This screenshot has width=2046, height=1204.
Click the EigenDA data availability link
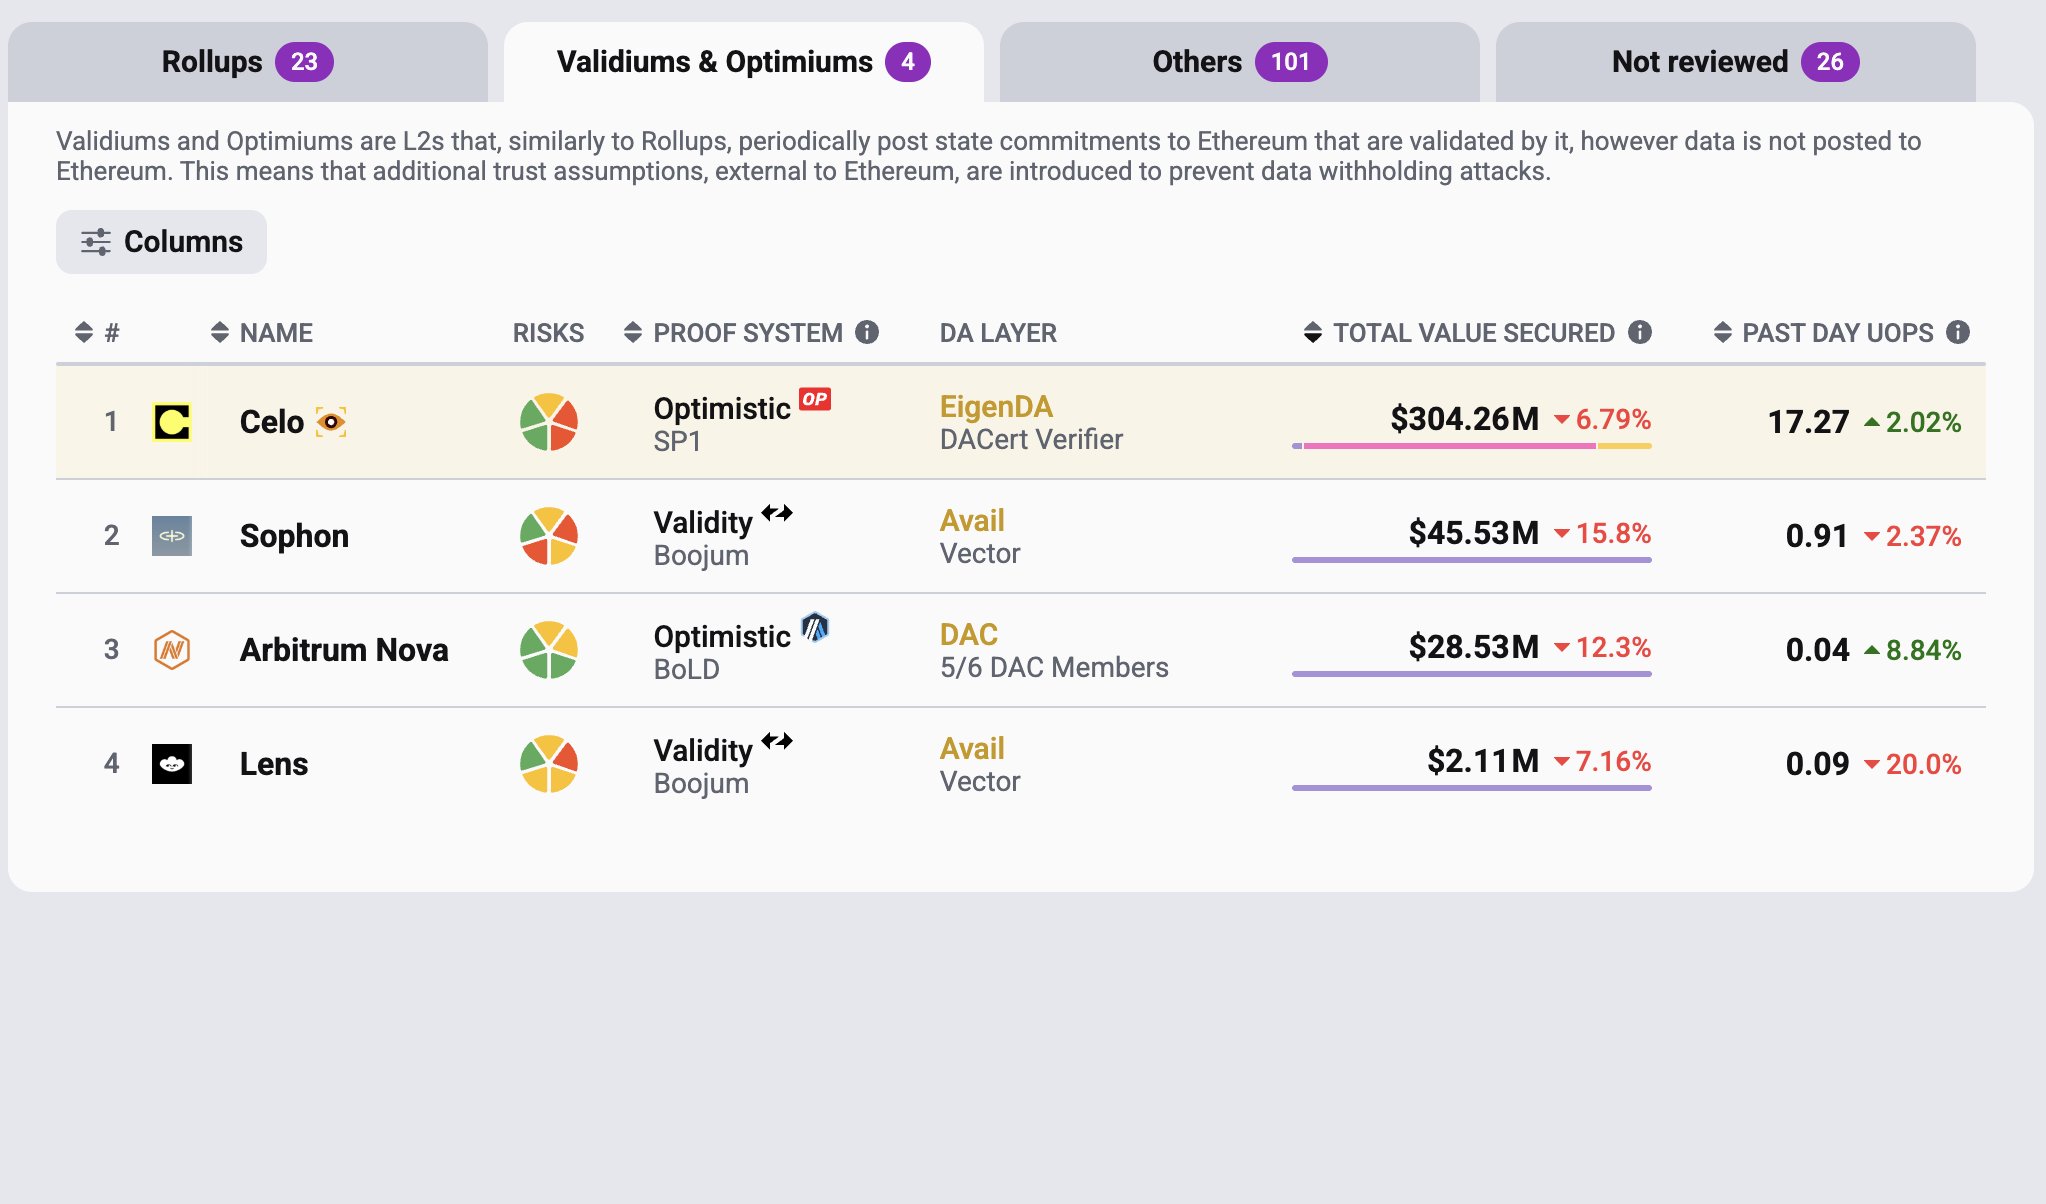coord(996,407)
